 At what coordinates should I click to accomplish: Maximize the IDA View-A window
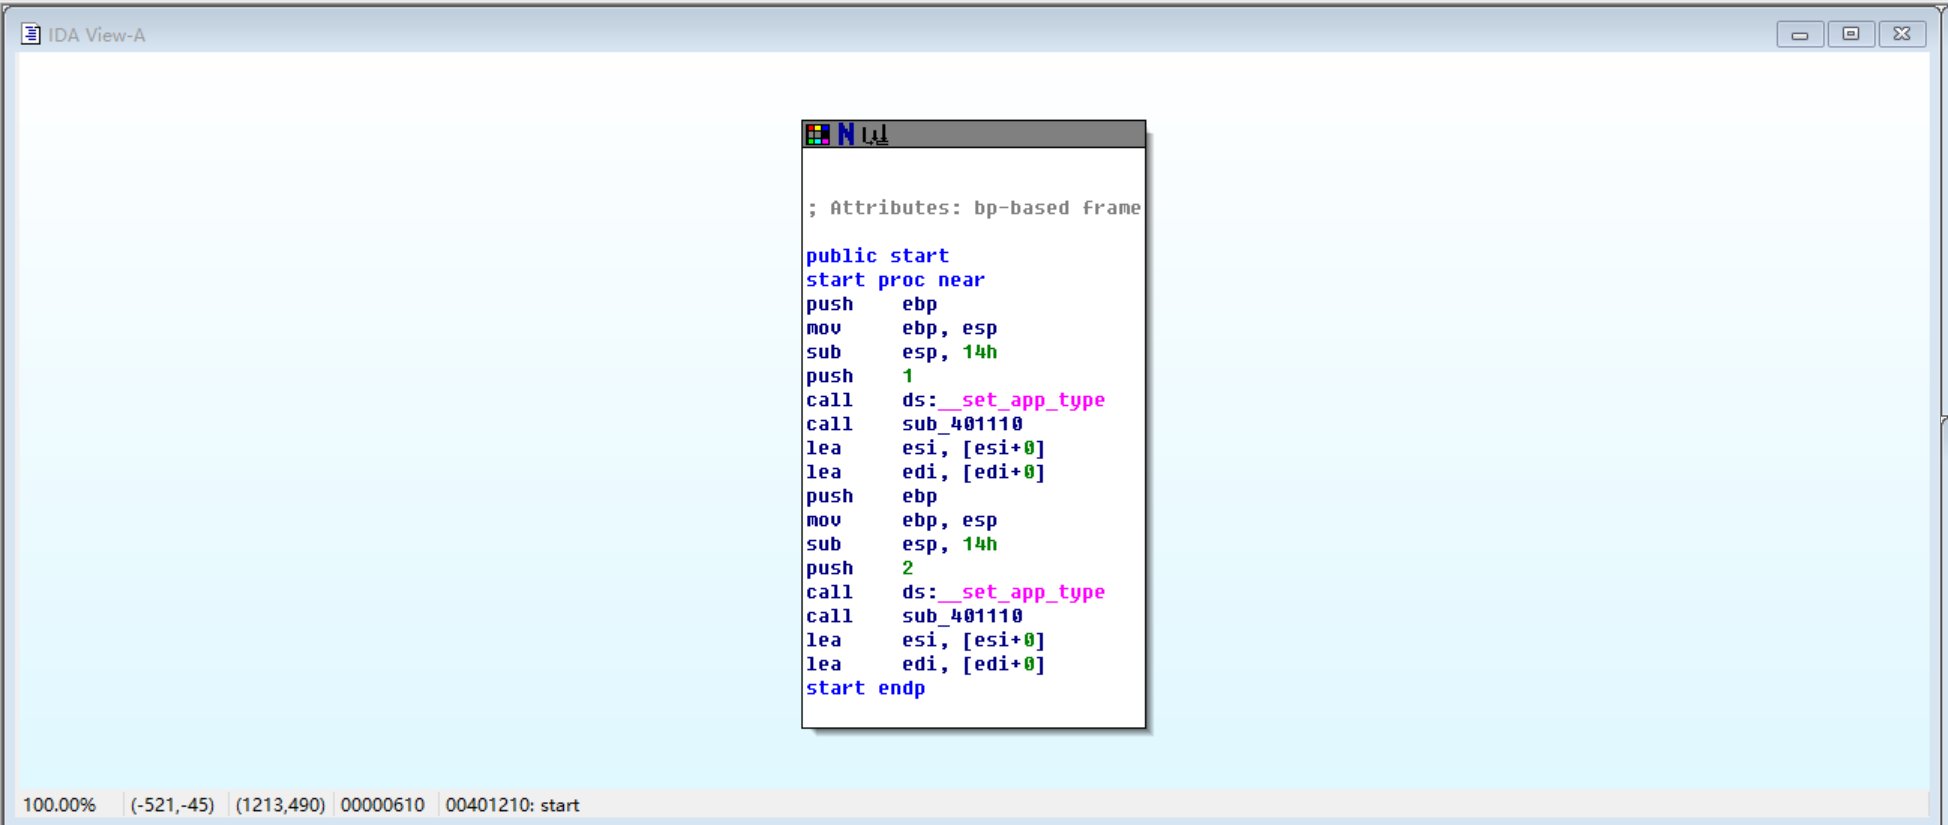point(1851,34)
